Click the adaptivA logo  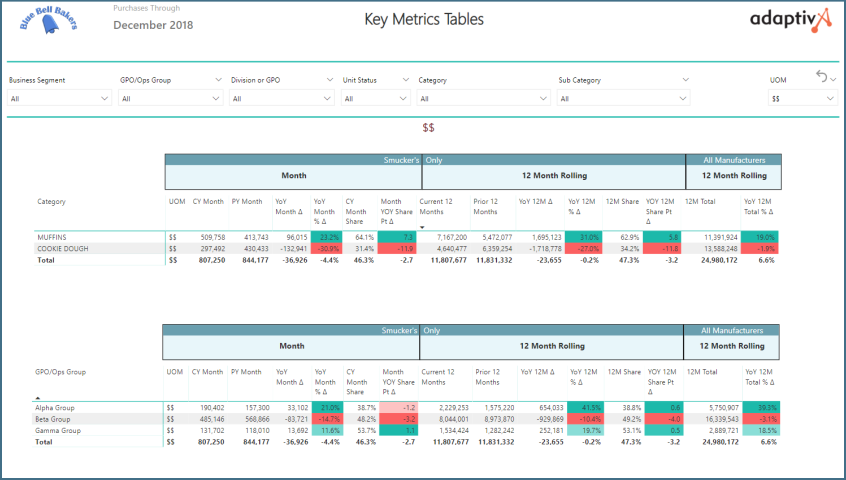[789, 21]
